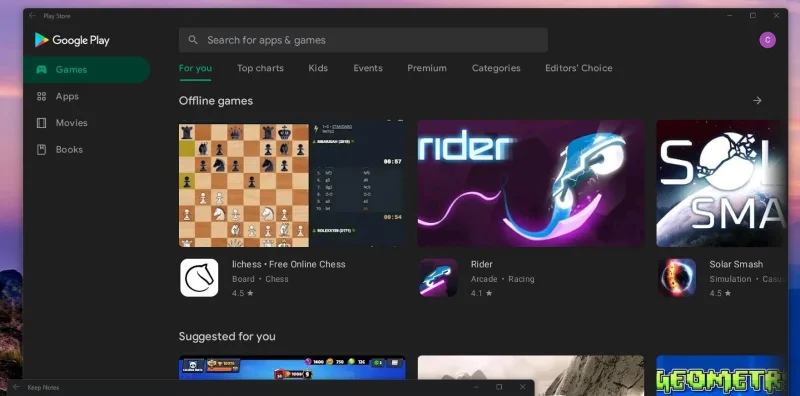Open the account avatar C

pos(767,40)
